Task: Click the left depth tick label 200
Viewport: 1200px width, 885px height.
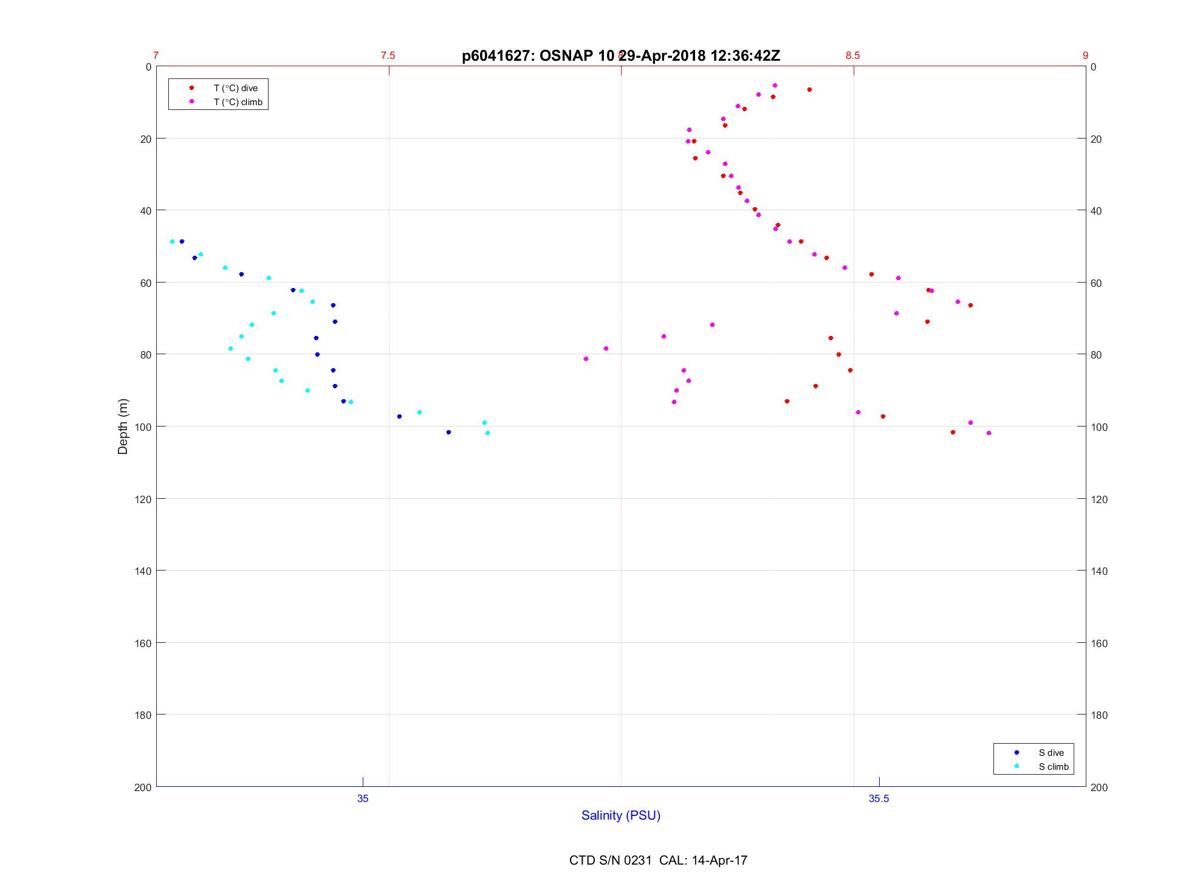Action: coord(142,787)
